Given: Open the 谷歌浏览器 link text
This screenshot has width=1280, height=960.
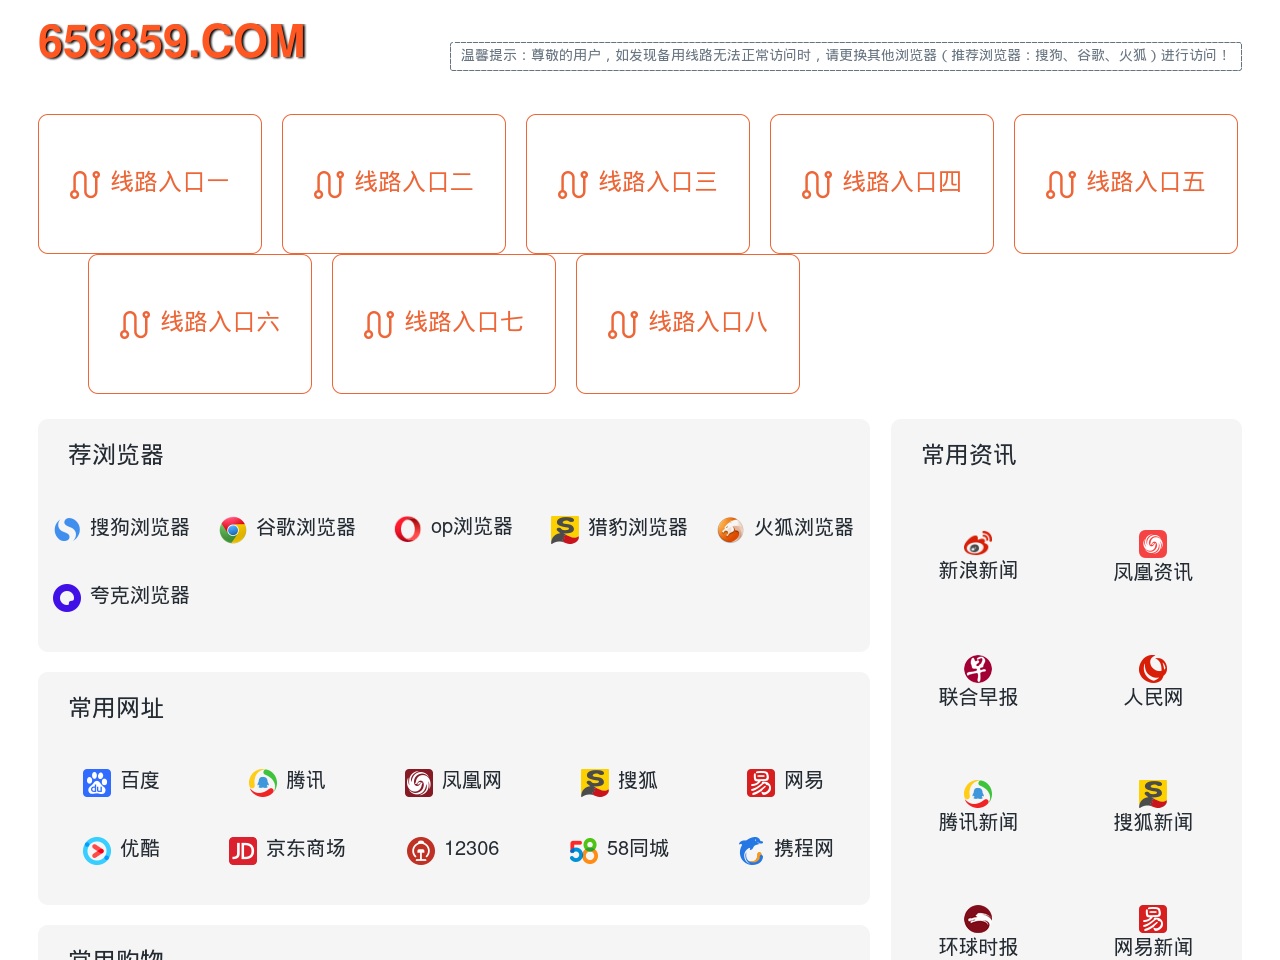Looking at the screenshot, I should point(306,527).
